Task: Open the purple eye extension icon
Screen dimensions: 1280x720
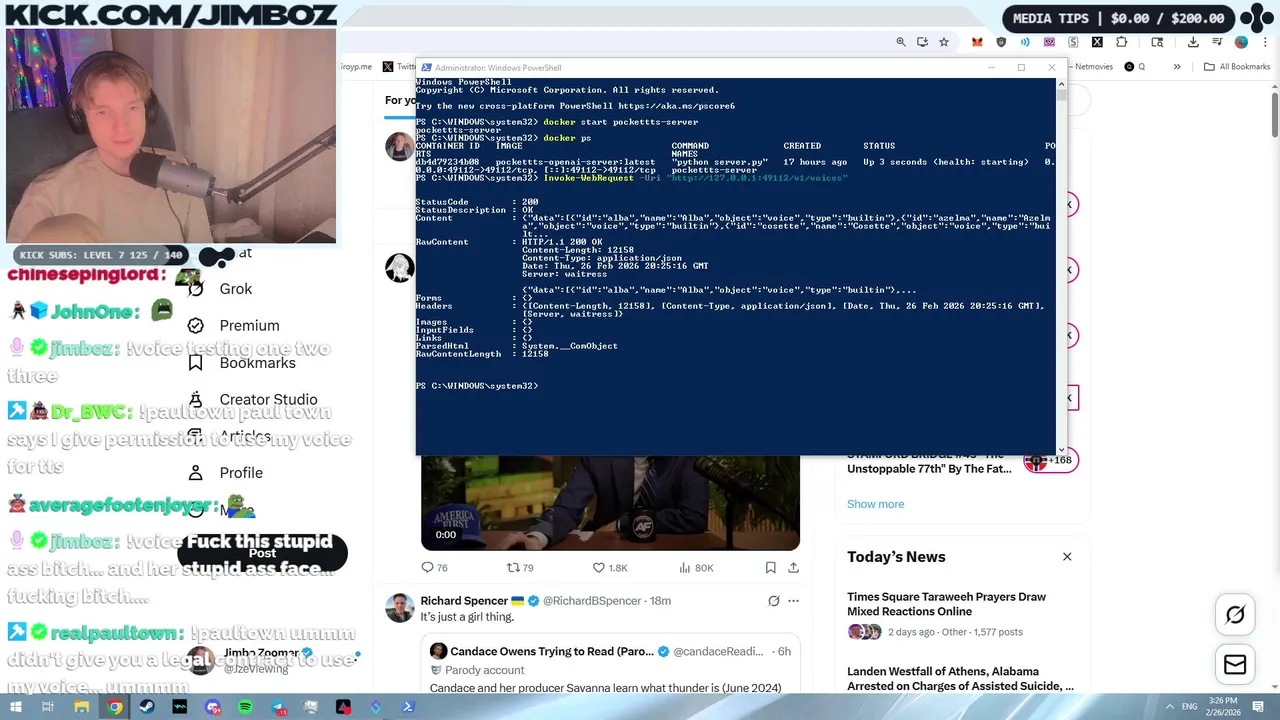Action: (1049, 42)
